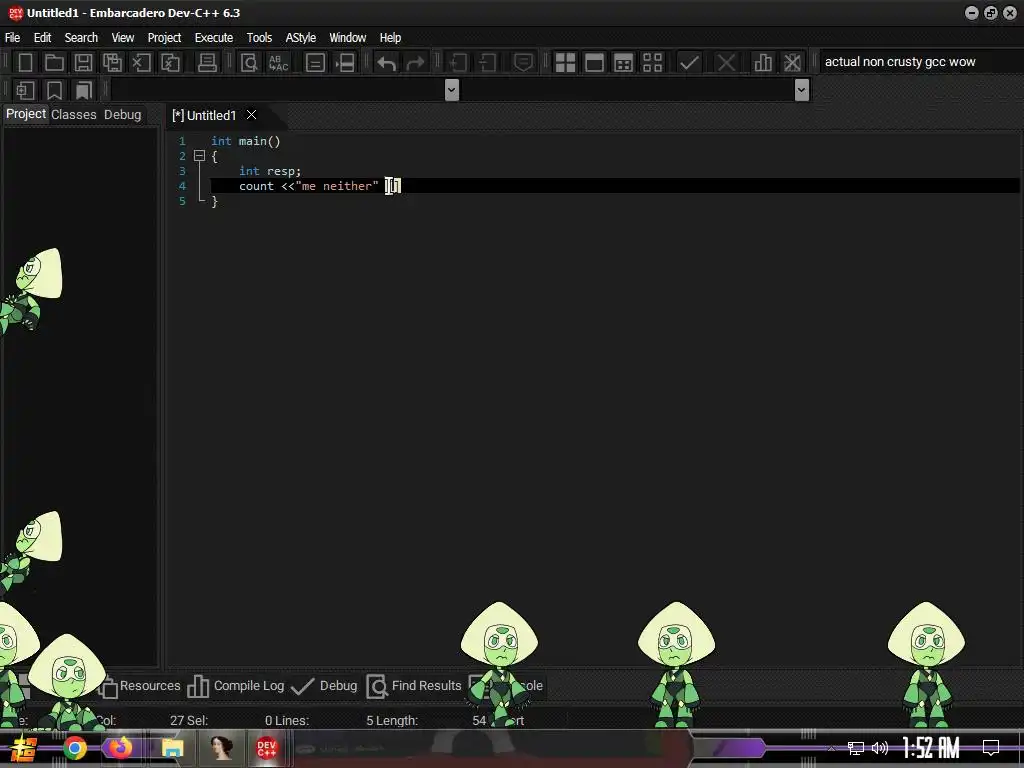The height and width of the screenshot is (768, 1024).
Task: Click line number 5 in gutter
Action: 182,201
